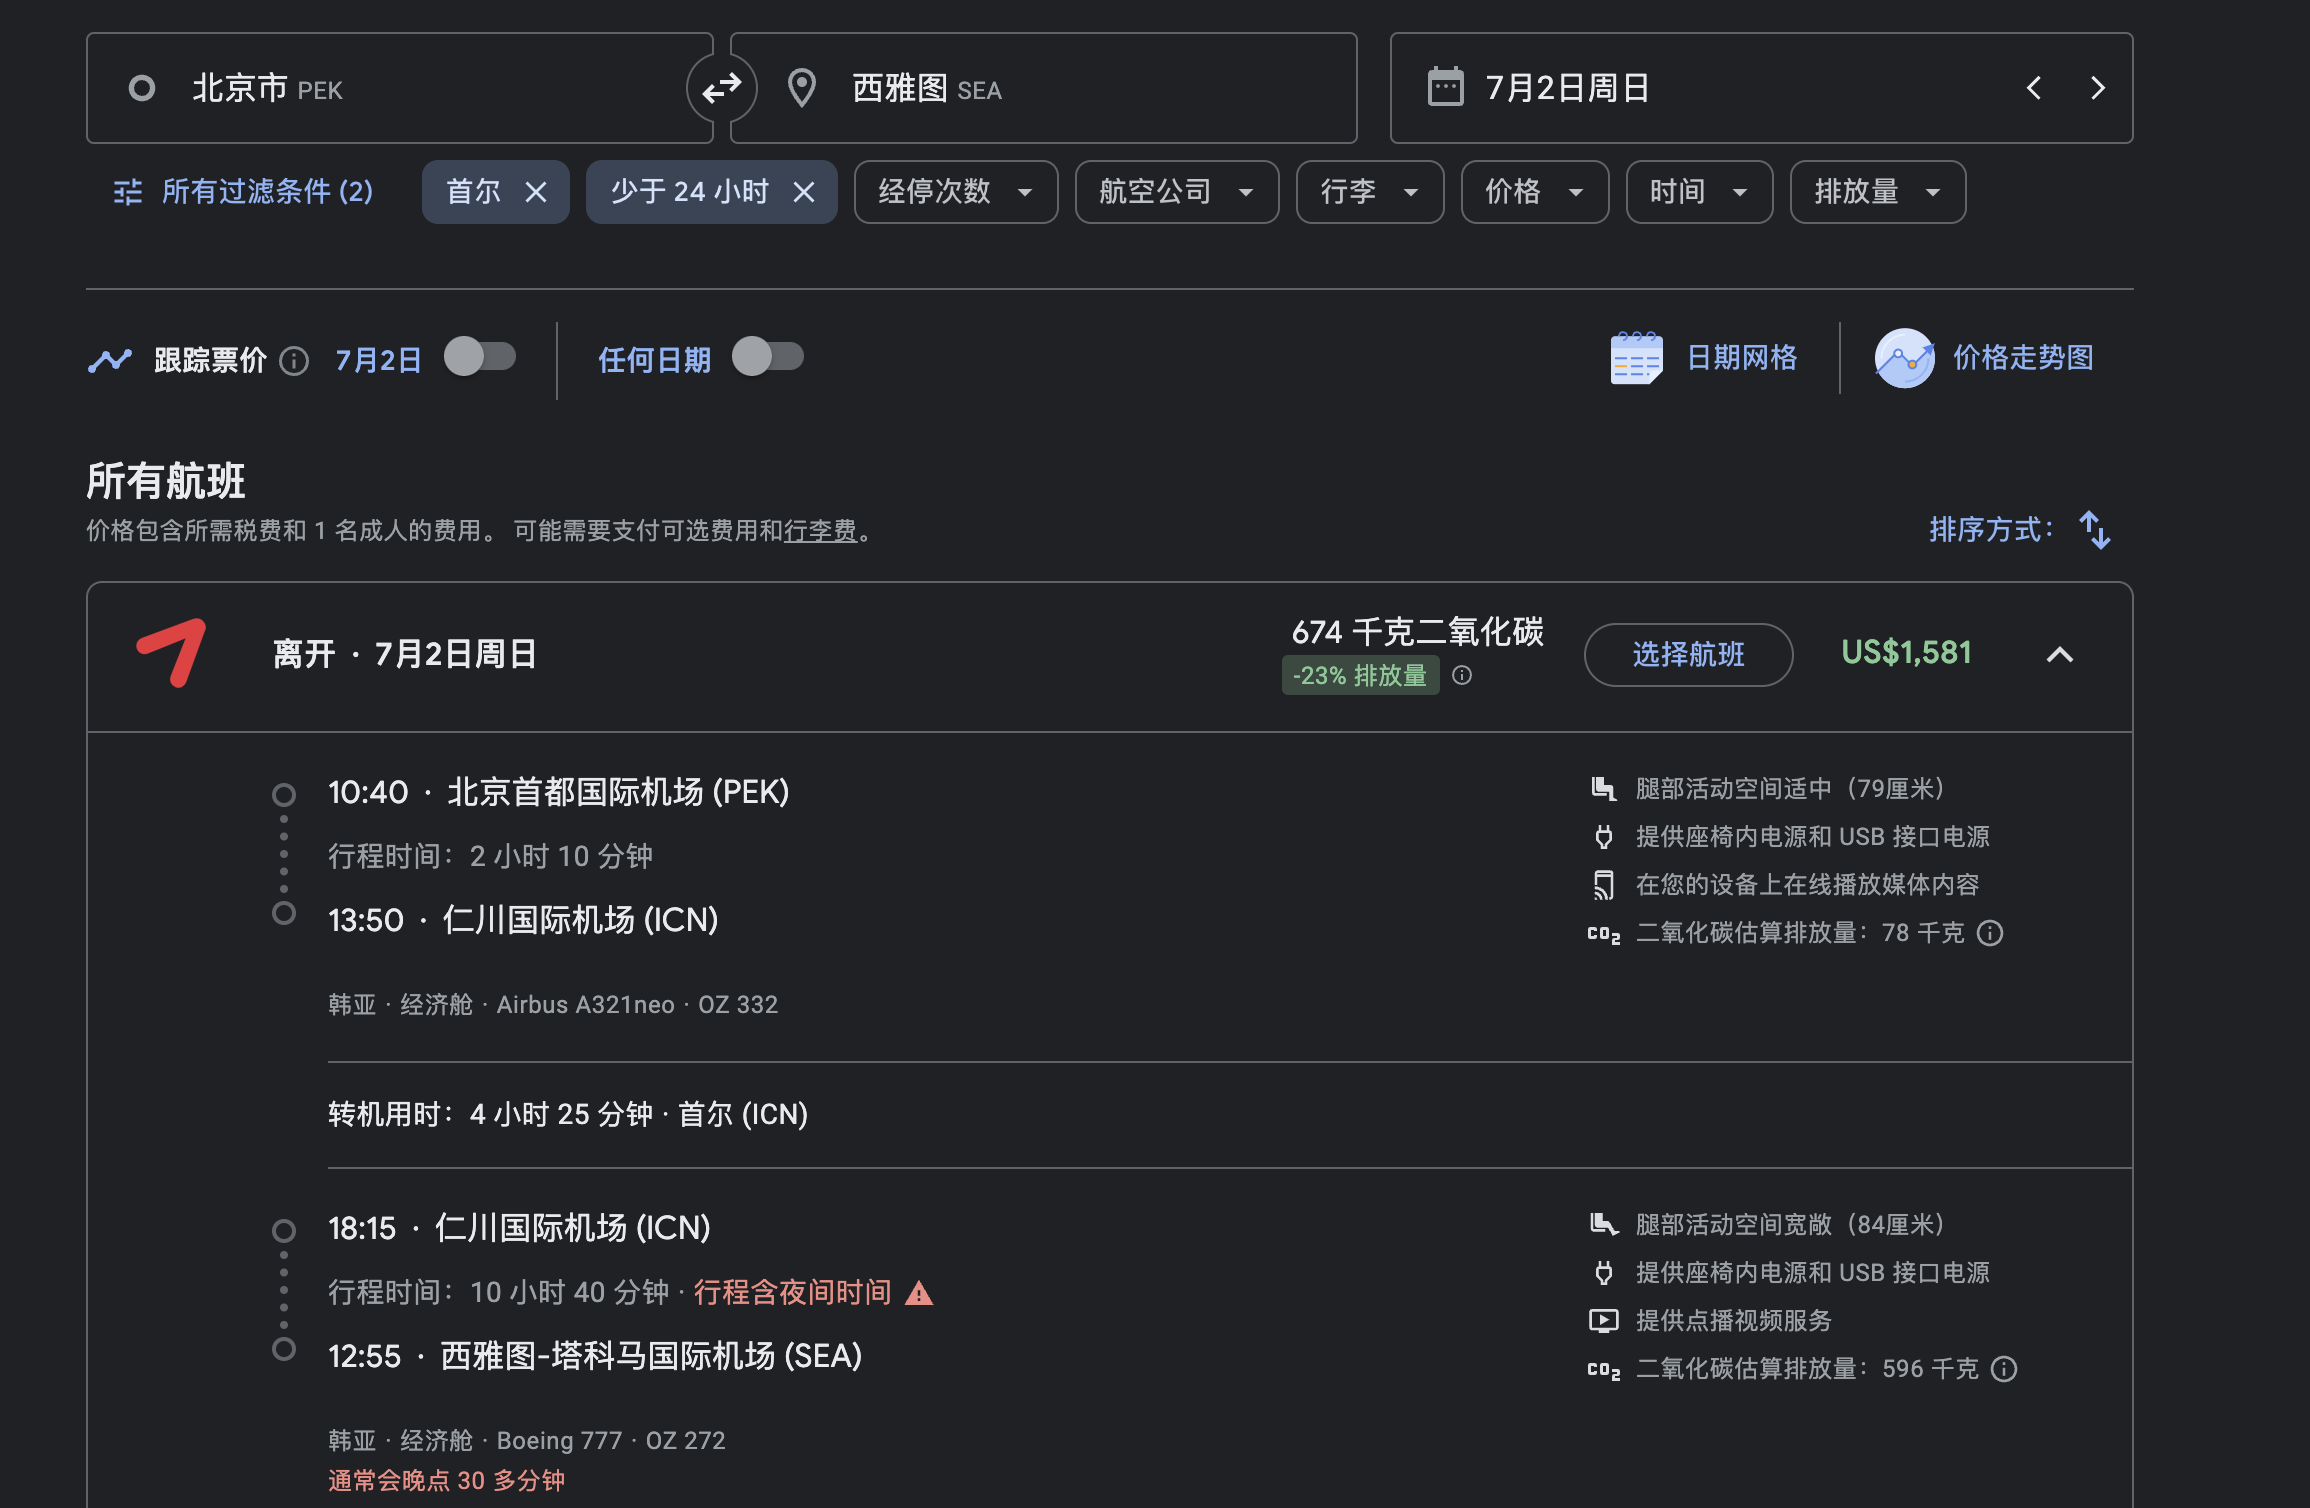Viewport: 2310px width, 1508px height.
Task: Remove the 少于 24 小时 filter
Action: pyautogui.click(x=804, y=192)
